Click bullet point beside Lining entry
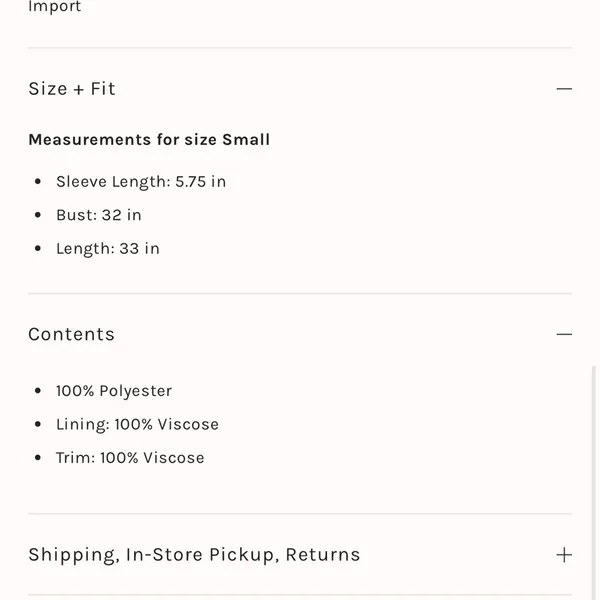The height and width of the screenshot is (600, 600). [38, 424]
